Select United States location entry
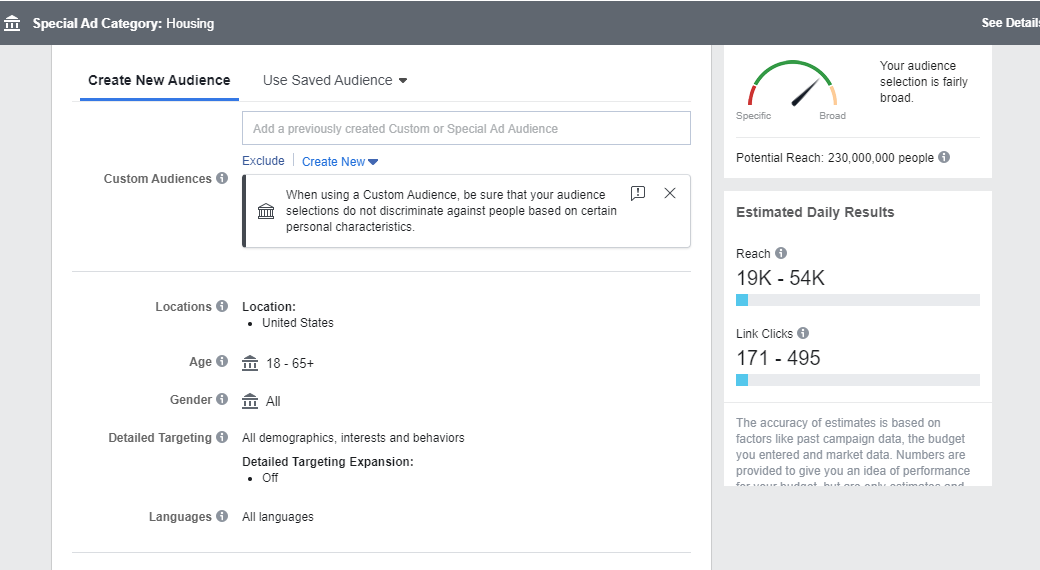1040x570 pixels. click(298, 322)
